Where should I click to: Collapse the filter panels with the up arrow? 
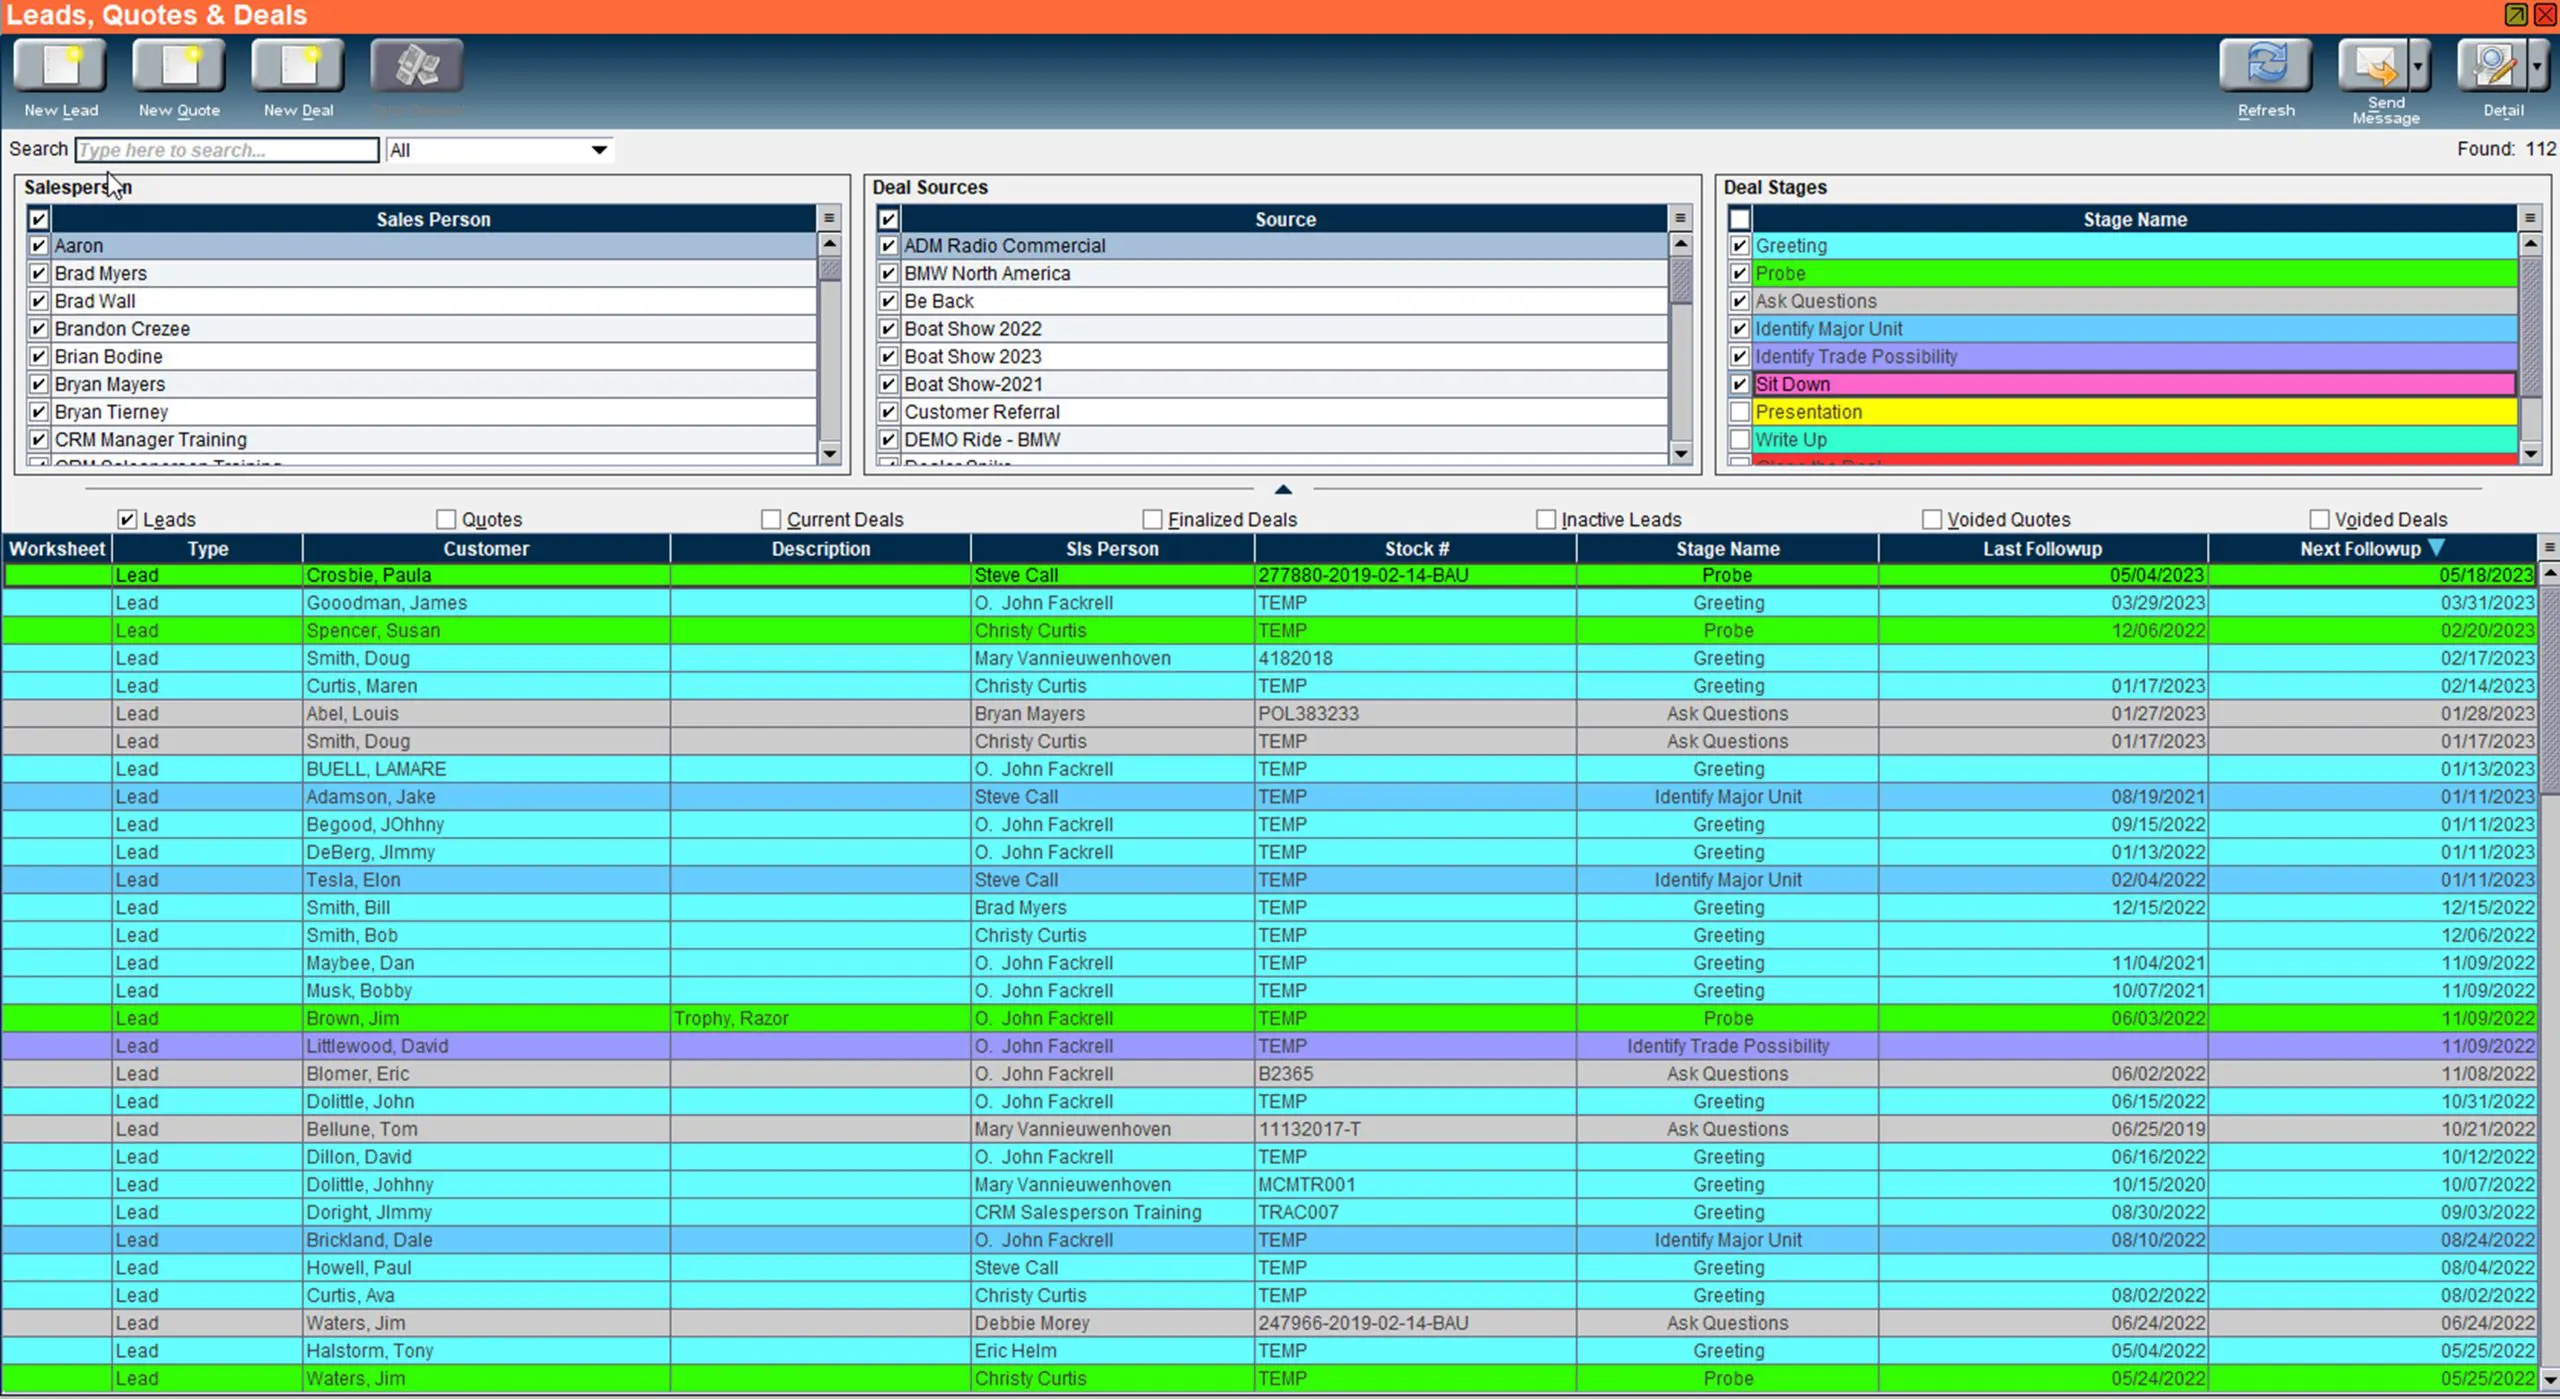click(1283, 489)
